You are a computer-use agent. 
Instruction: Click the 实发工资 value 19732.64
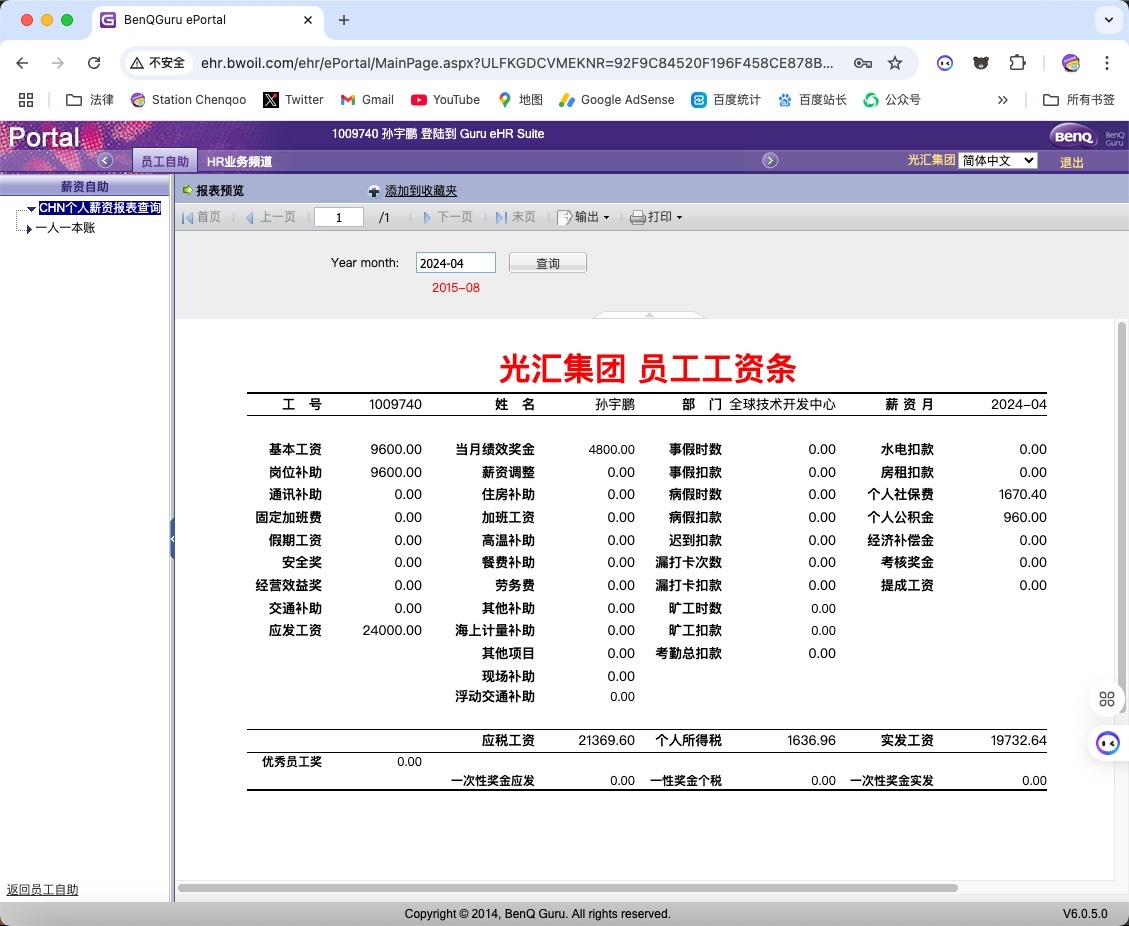pyautogui.click(x=1019, y=740)
